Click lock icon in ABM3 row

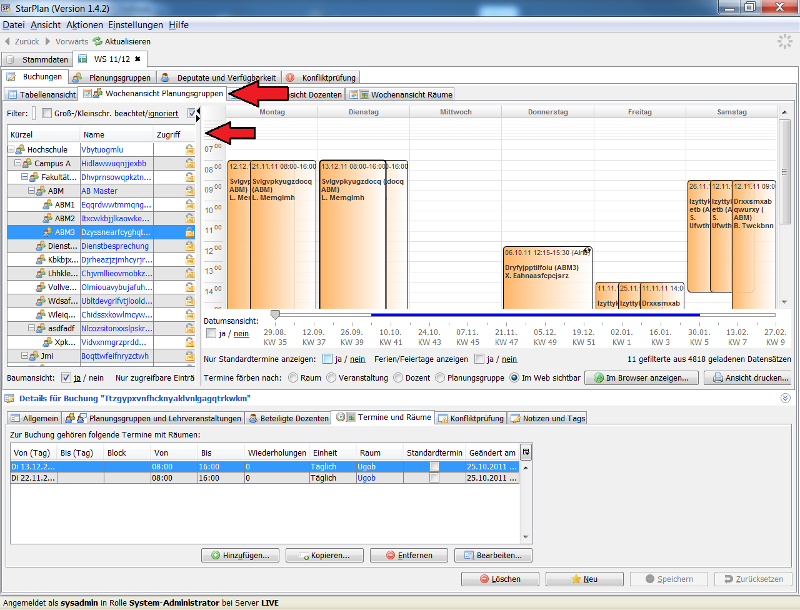[x=190, y=232]
